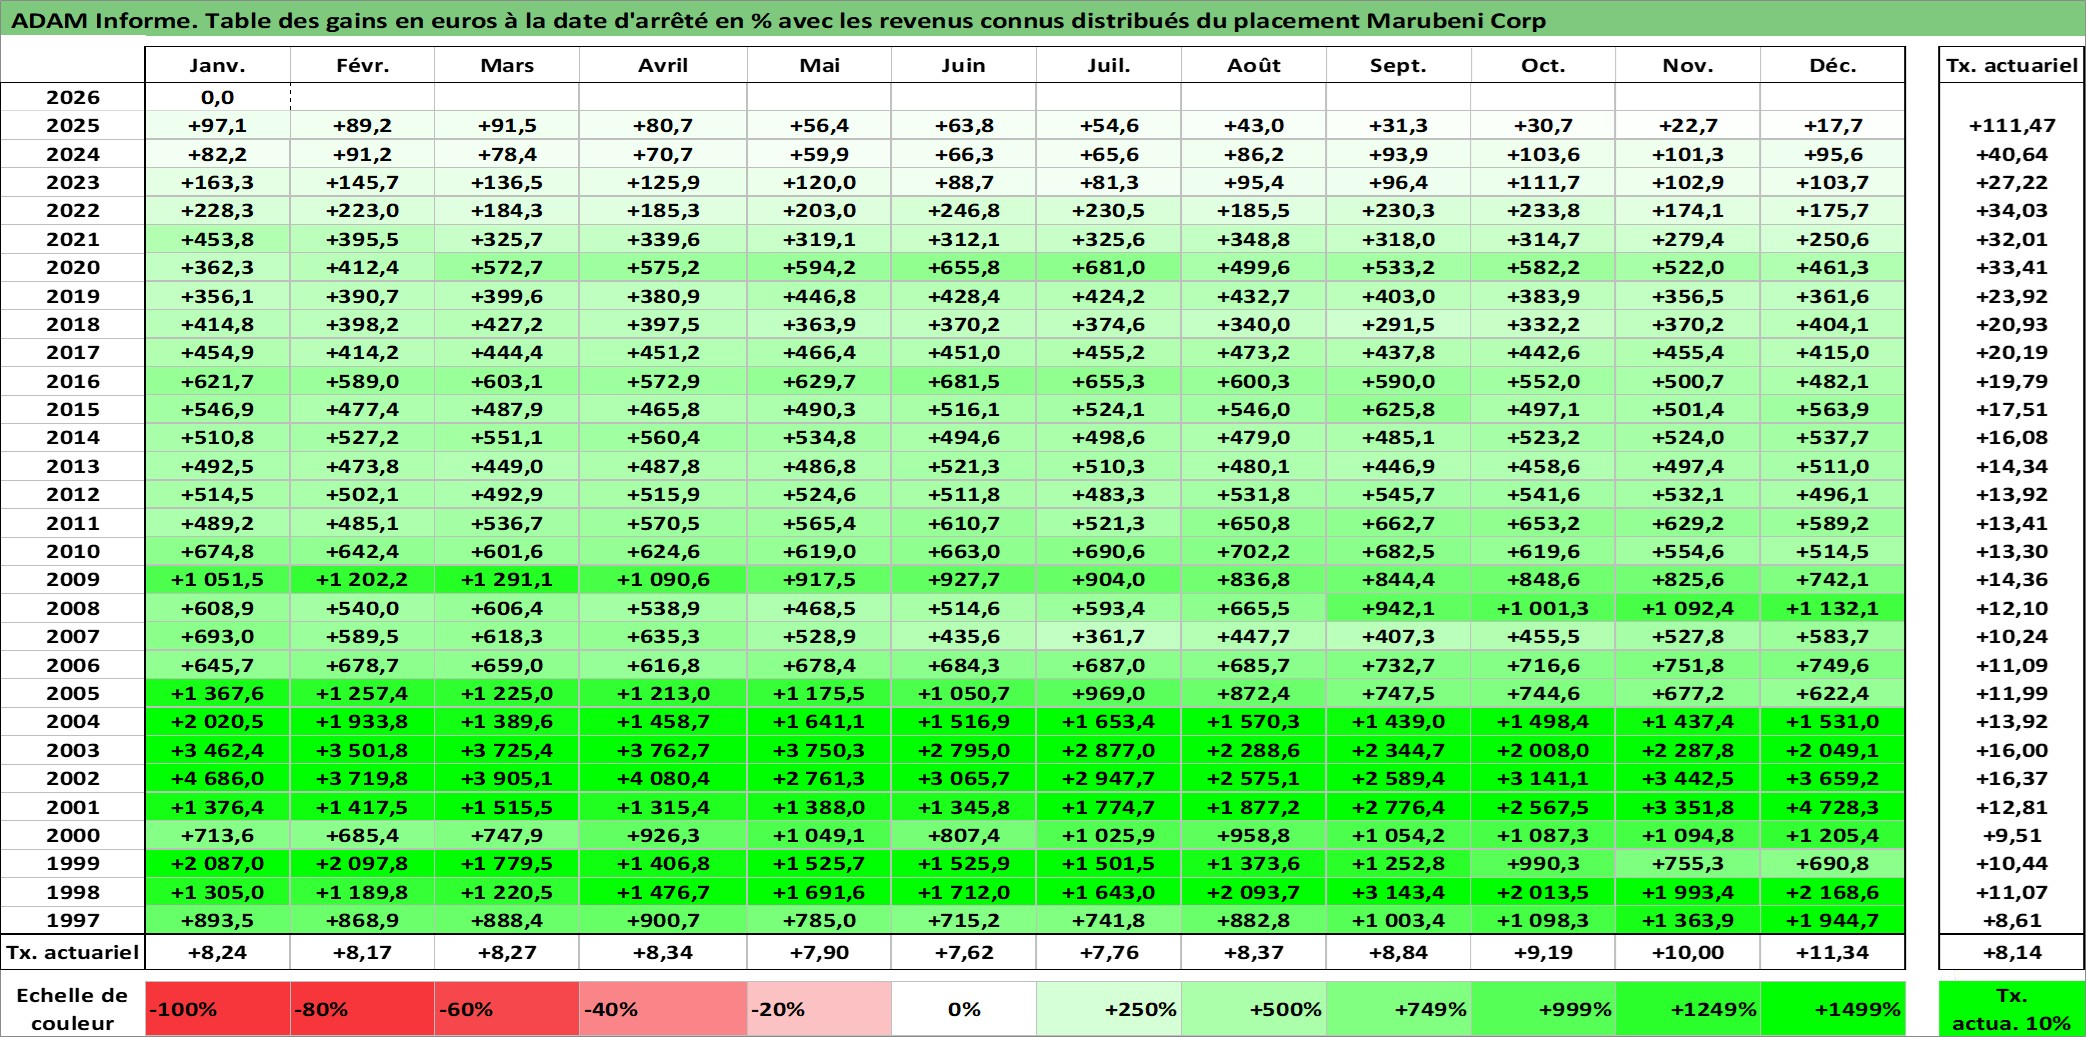Select the '+4 728,3' cell in 2001

pyautogui.click(x=1832, y=807)
